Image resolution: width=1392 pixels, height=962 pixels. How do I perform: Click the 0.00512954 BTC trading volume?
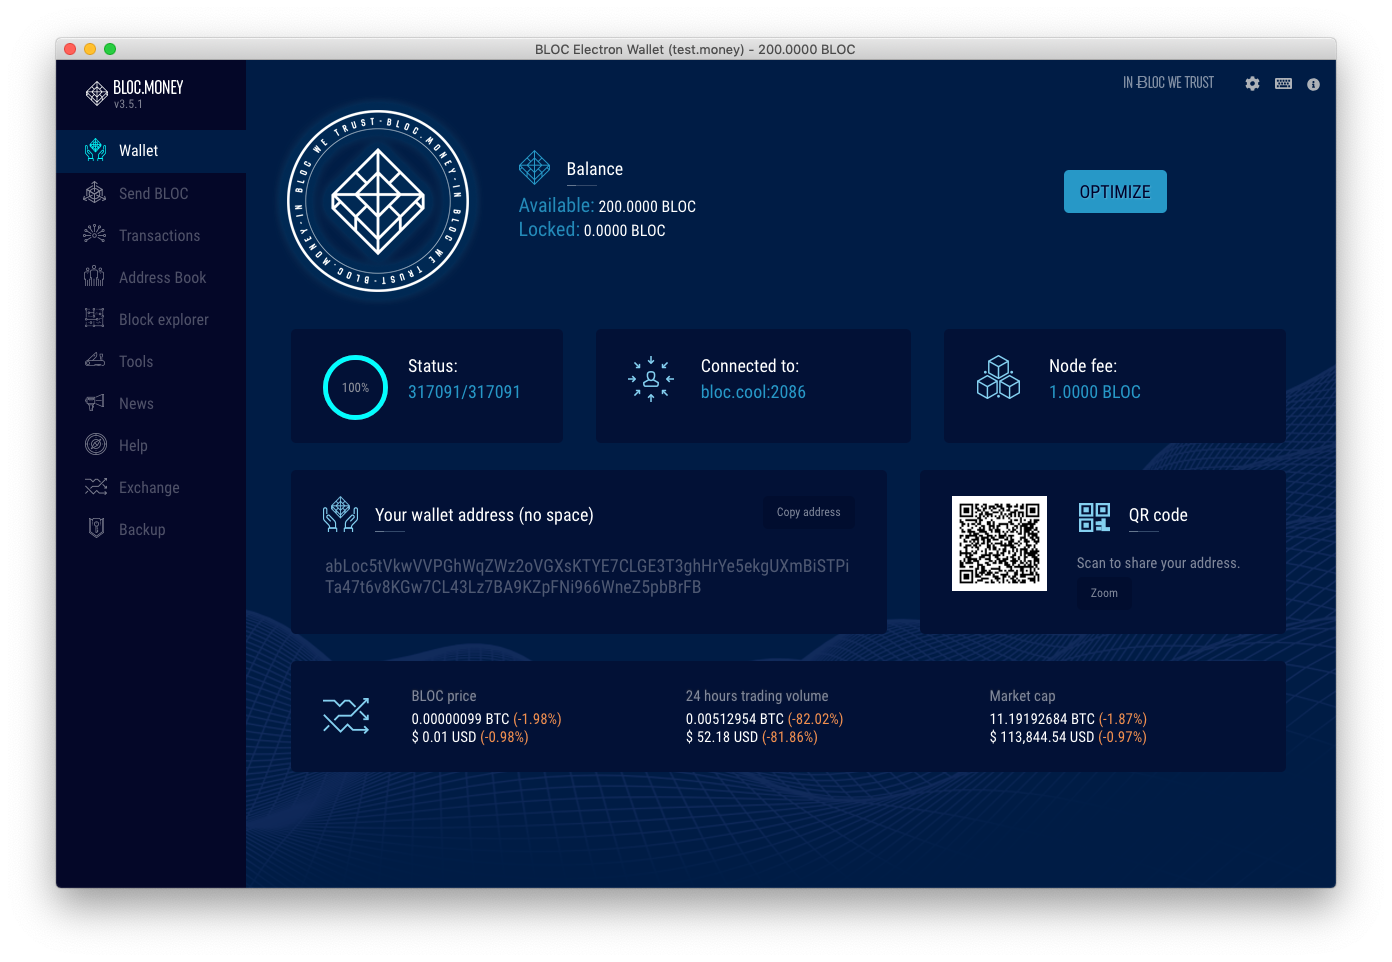tap(735, 719)
